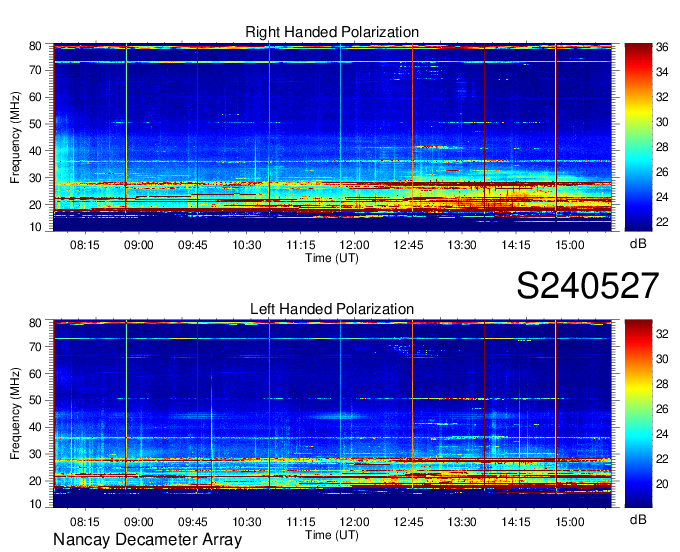This screenshot has width=680, height=552.
Task: Click the 30 MHz tick of the lower plot
Action: pyautogui.click(x=35, y=454)
